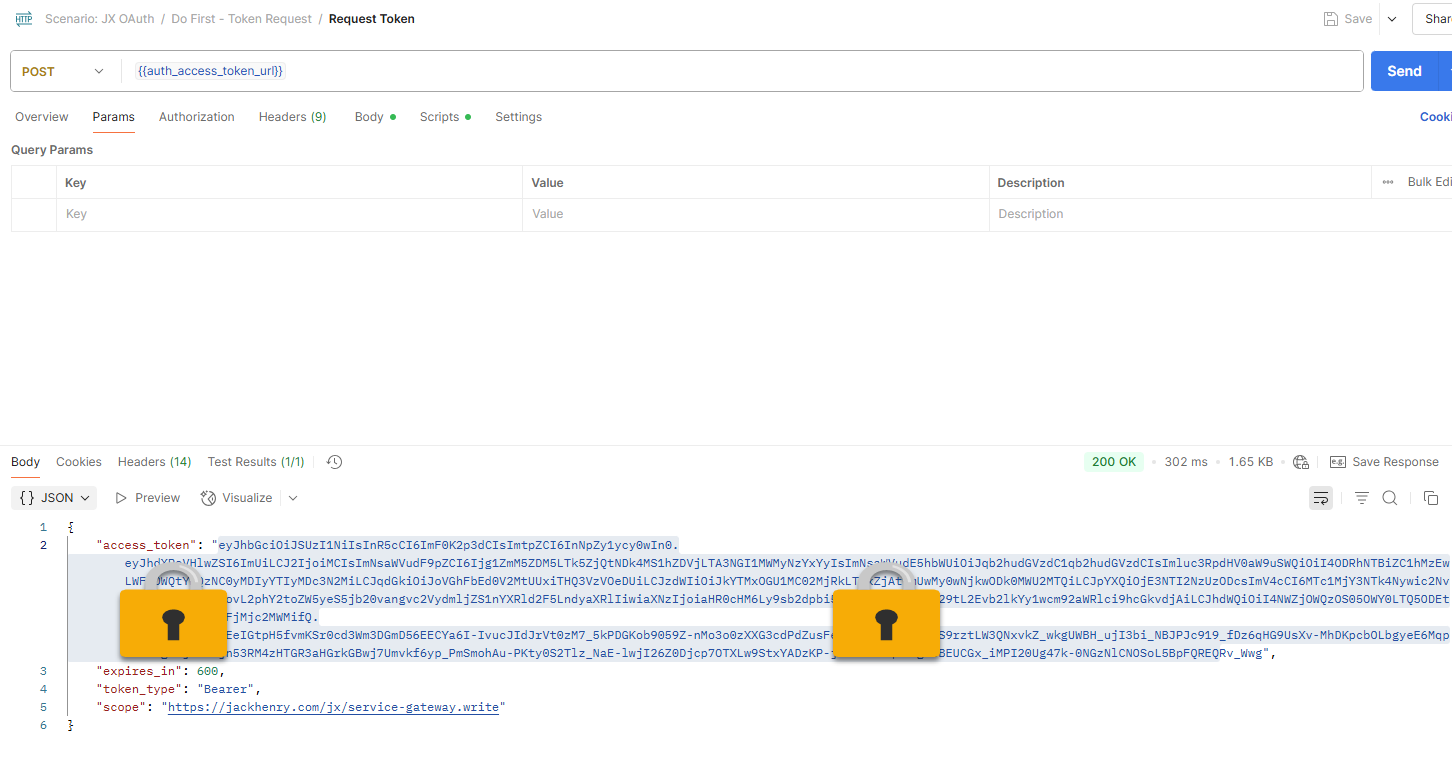Open Bulk Edit ellipsis icon in Query Params
The height and width of the screenshot is (759, 1452).
pyautogui.click(x=1387, y=182)
